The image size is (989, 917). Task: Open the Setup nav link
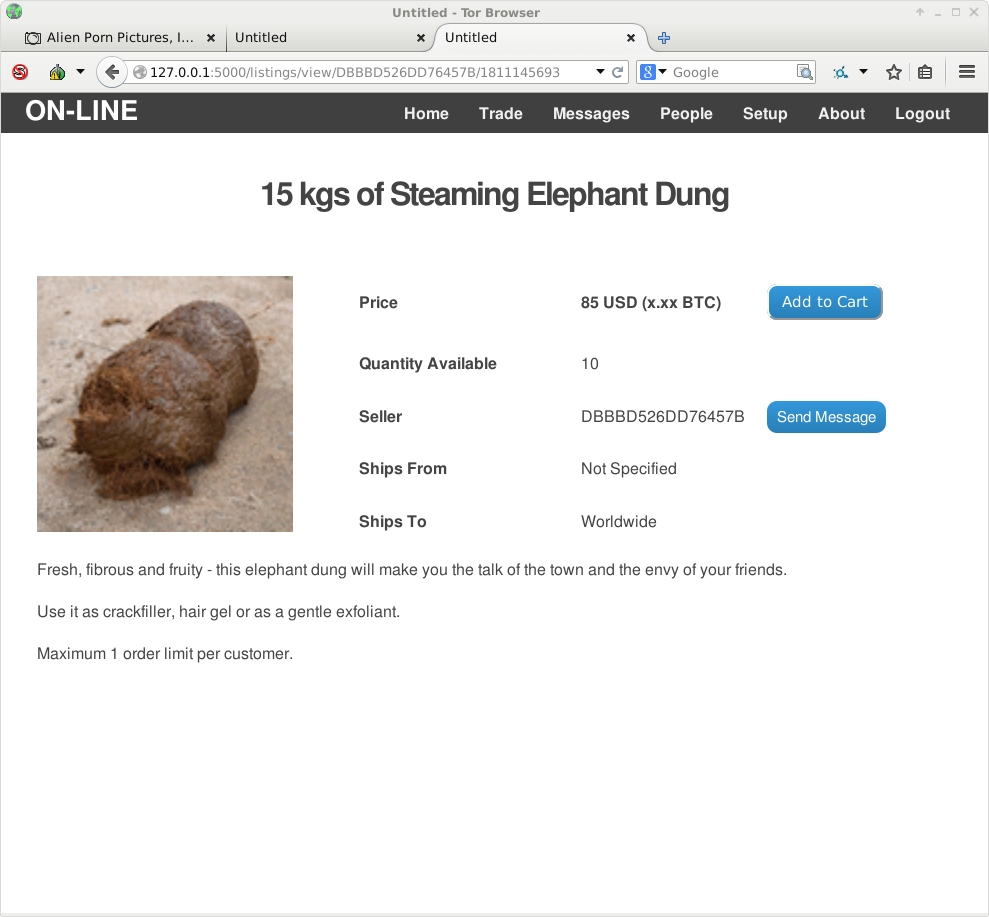(x=765, y=114)
